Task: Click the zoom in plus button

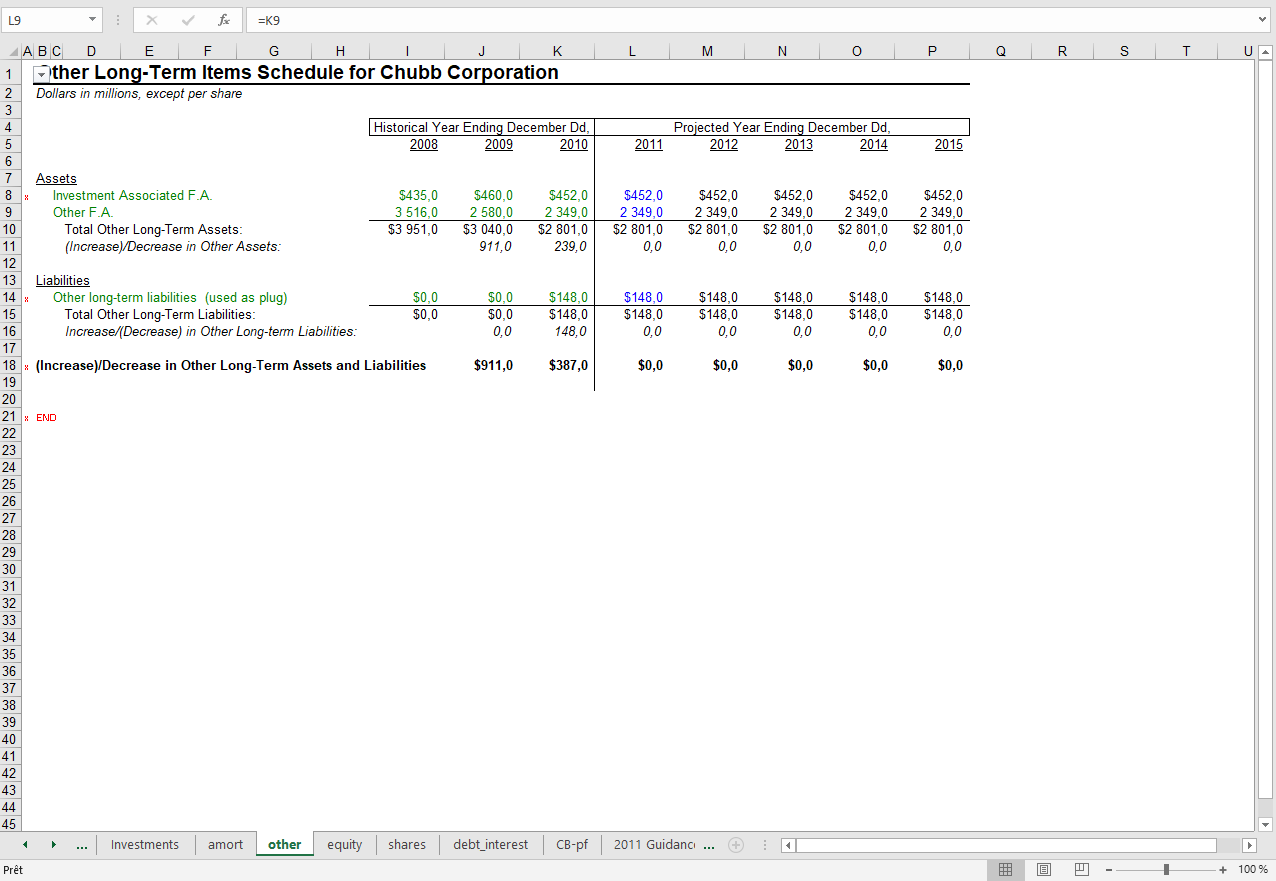Action: [x=1223, y=870]
